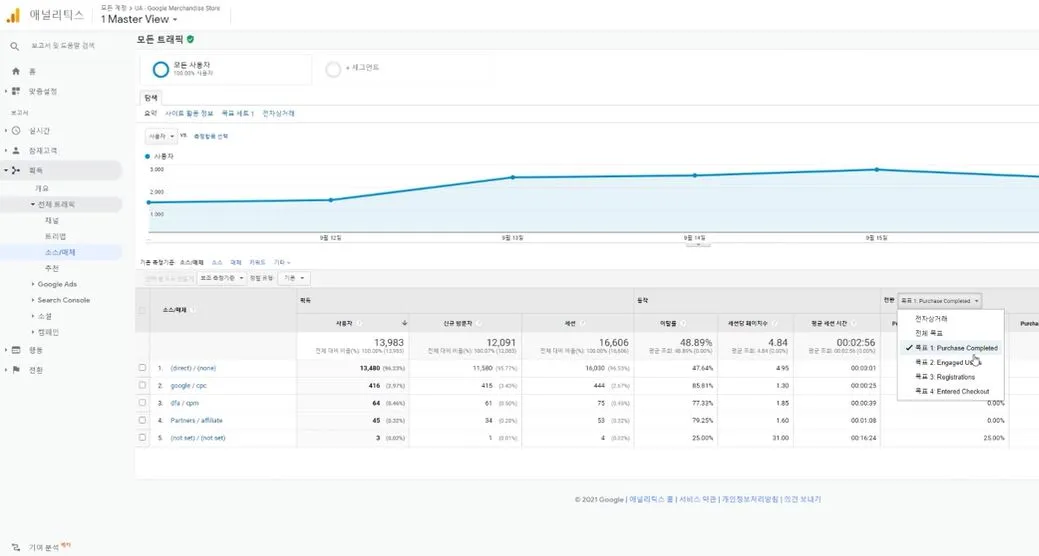Screen dimensions: 1039x556
Task: Collapse the 전체 트래픽 tree section
Action: point(33,205)
